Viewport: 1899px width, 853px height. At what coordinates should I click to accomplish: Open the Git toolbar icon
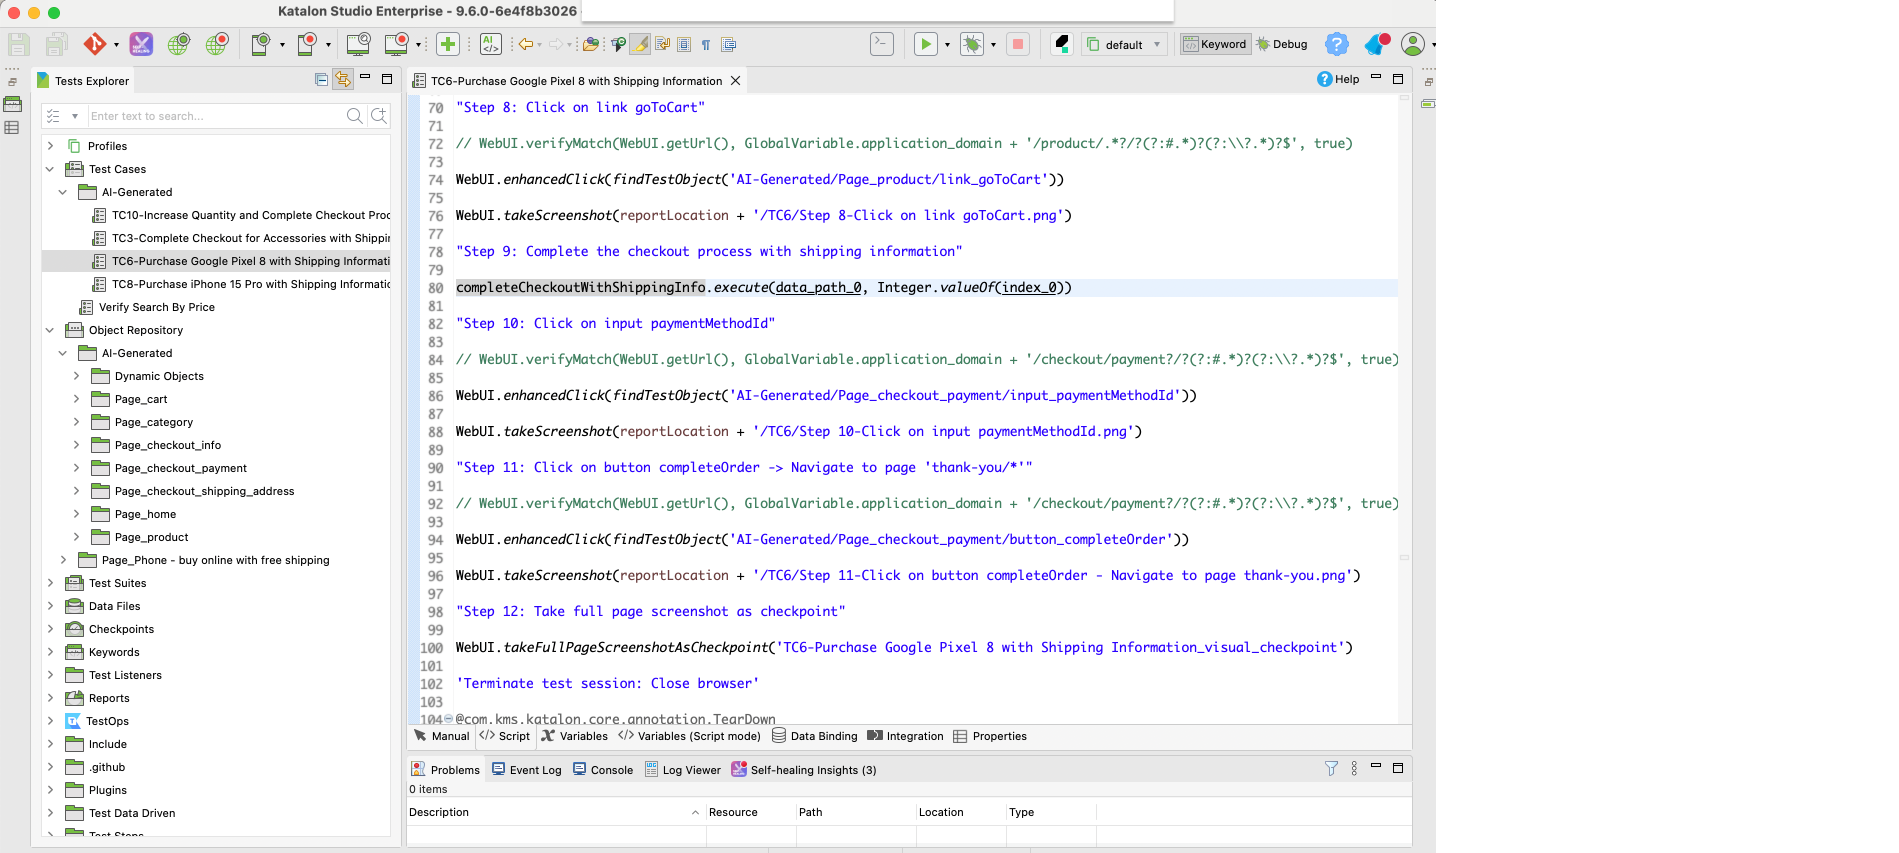[95, 44]
